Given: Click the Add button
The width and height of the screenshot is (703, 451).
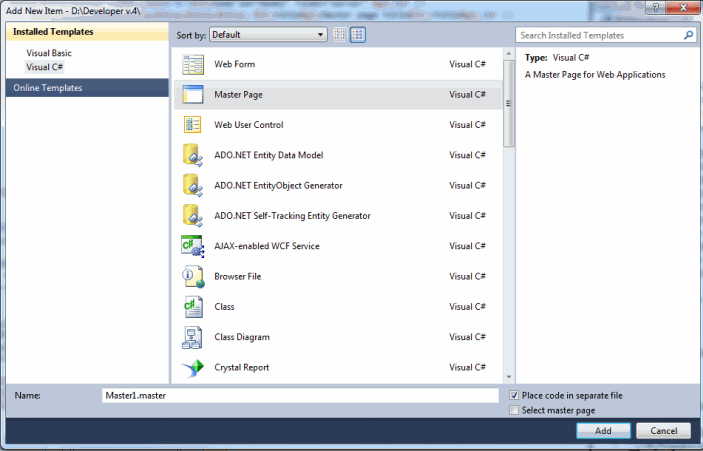Looking at the screenshot, I should pyautogui.click(x=603, y=431).
